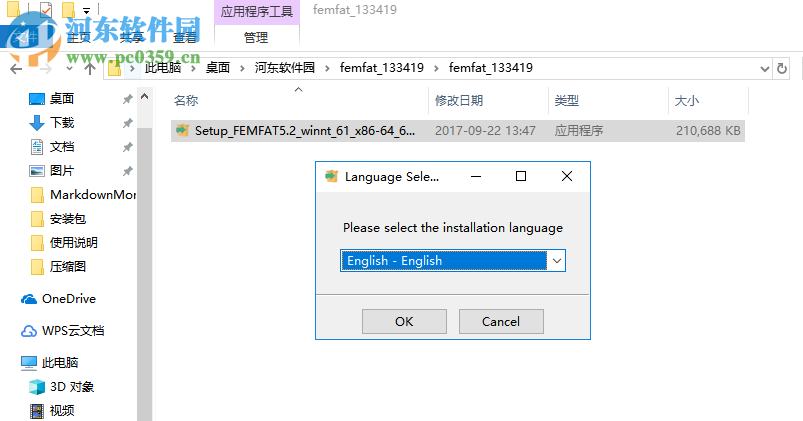Open 文档 in quick access sidebar
The width and height of the screenshot is (803, 421).
(x=62, y=146)
